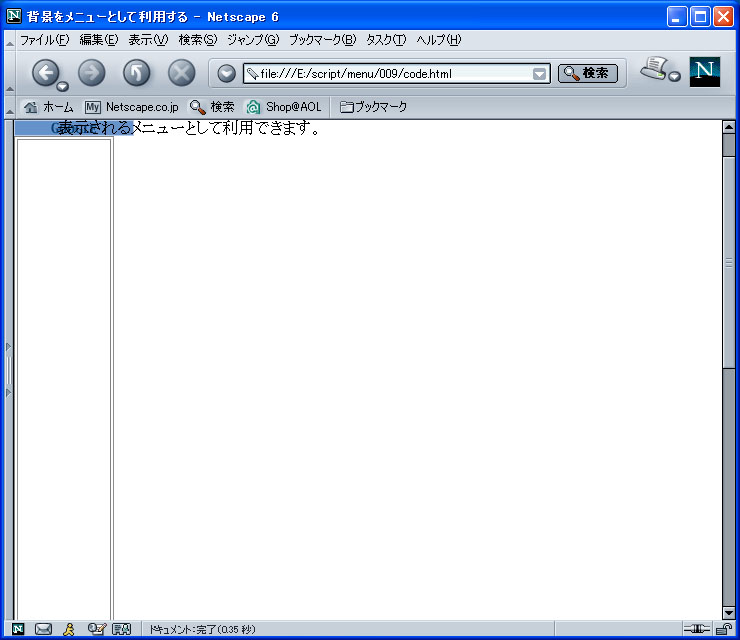740x640 pixels.
Task: Open the ジャンプ(G) menu
Action: [253, 40]
